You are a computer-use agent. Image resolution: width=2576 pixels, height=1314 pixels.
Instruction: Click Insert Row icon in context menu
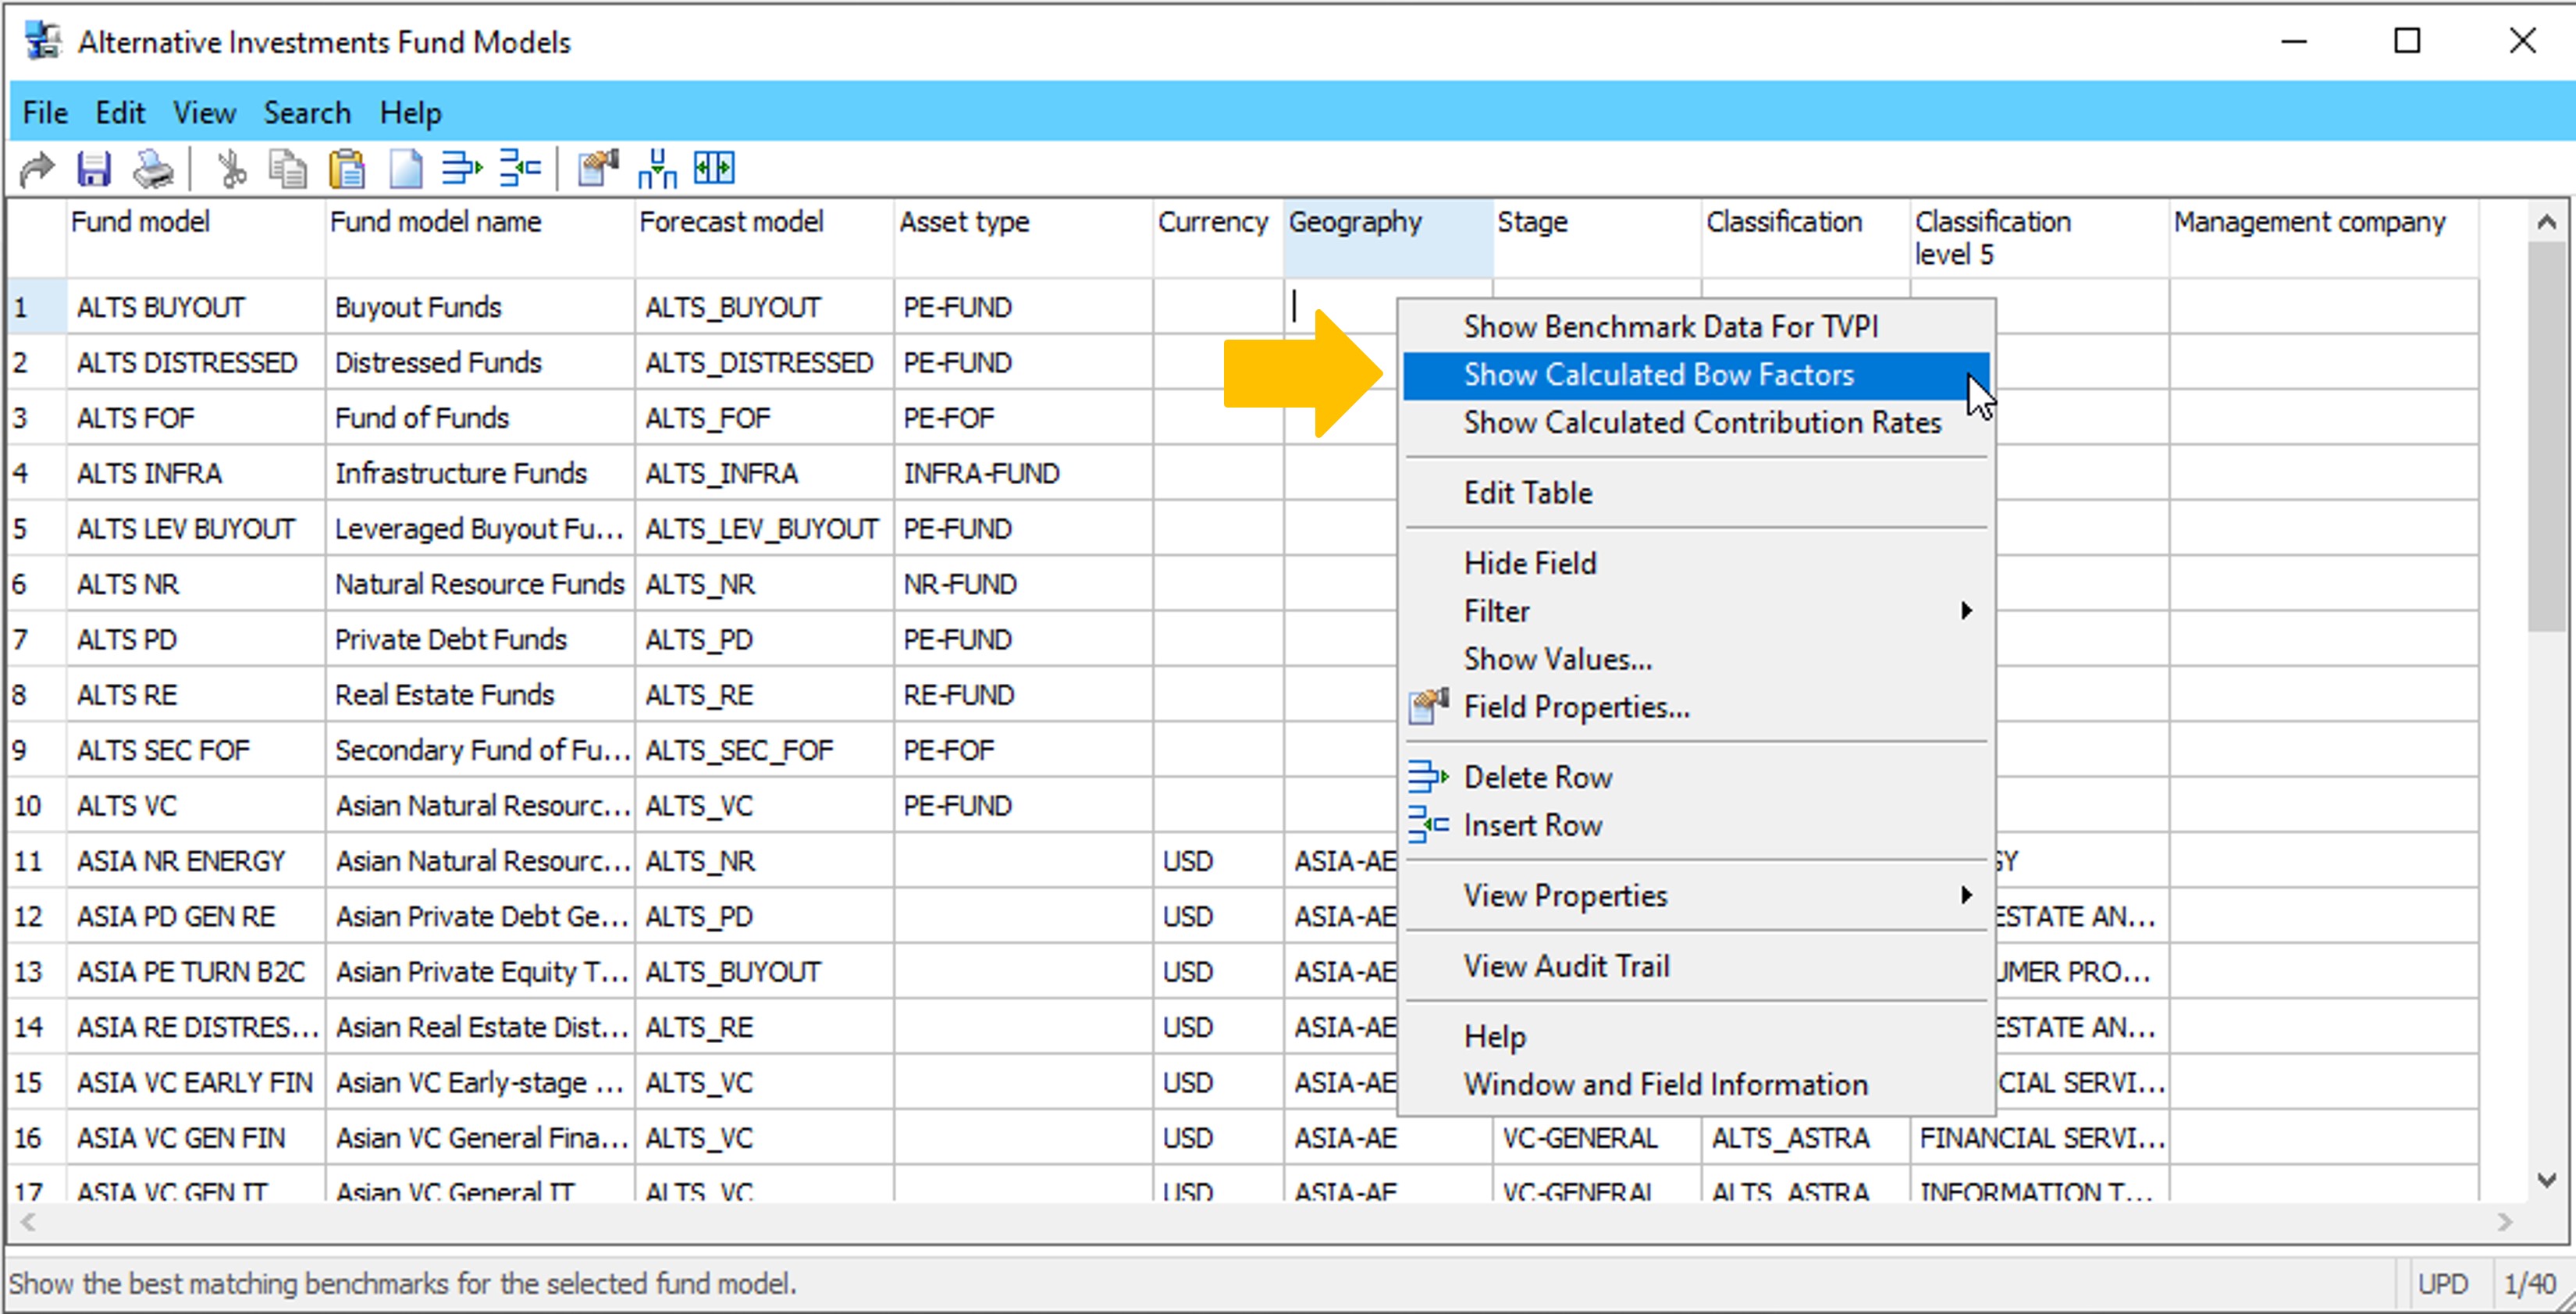1429,825
